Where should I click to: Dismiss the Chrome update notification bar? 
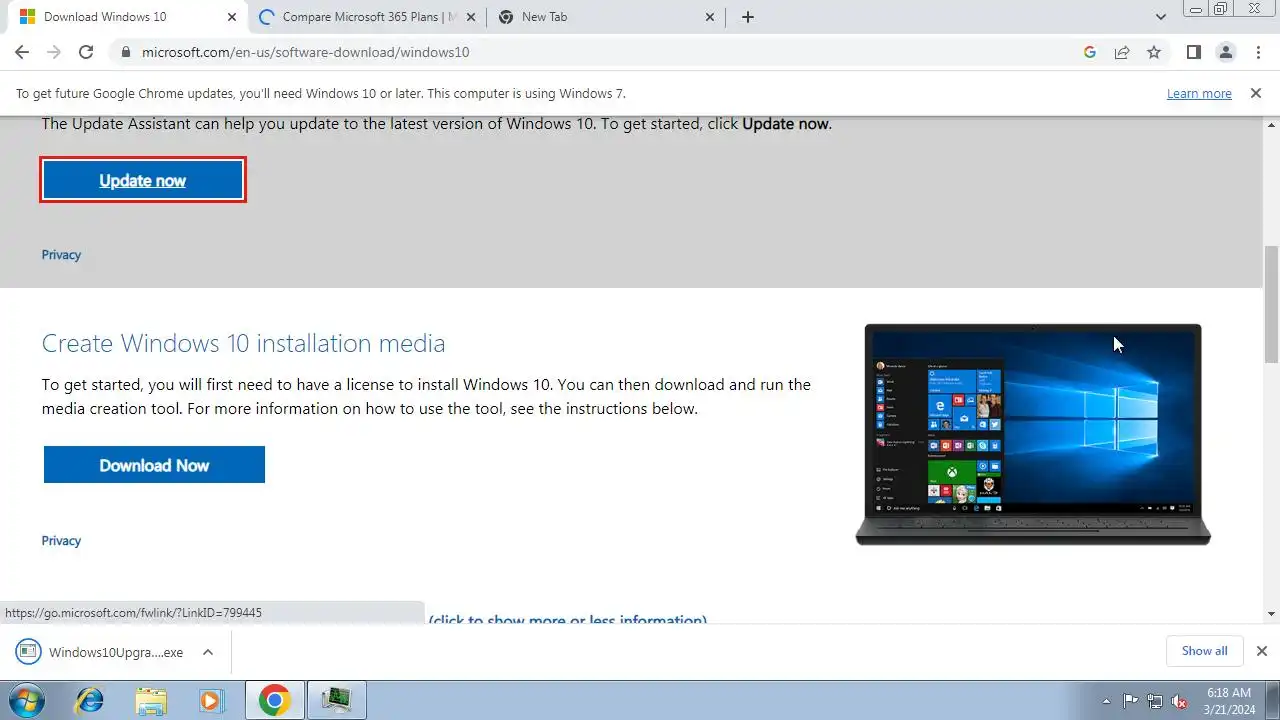click(x=1255, y=93)
